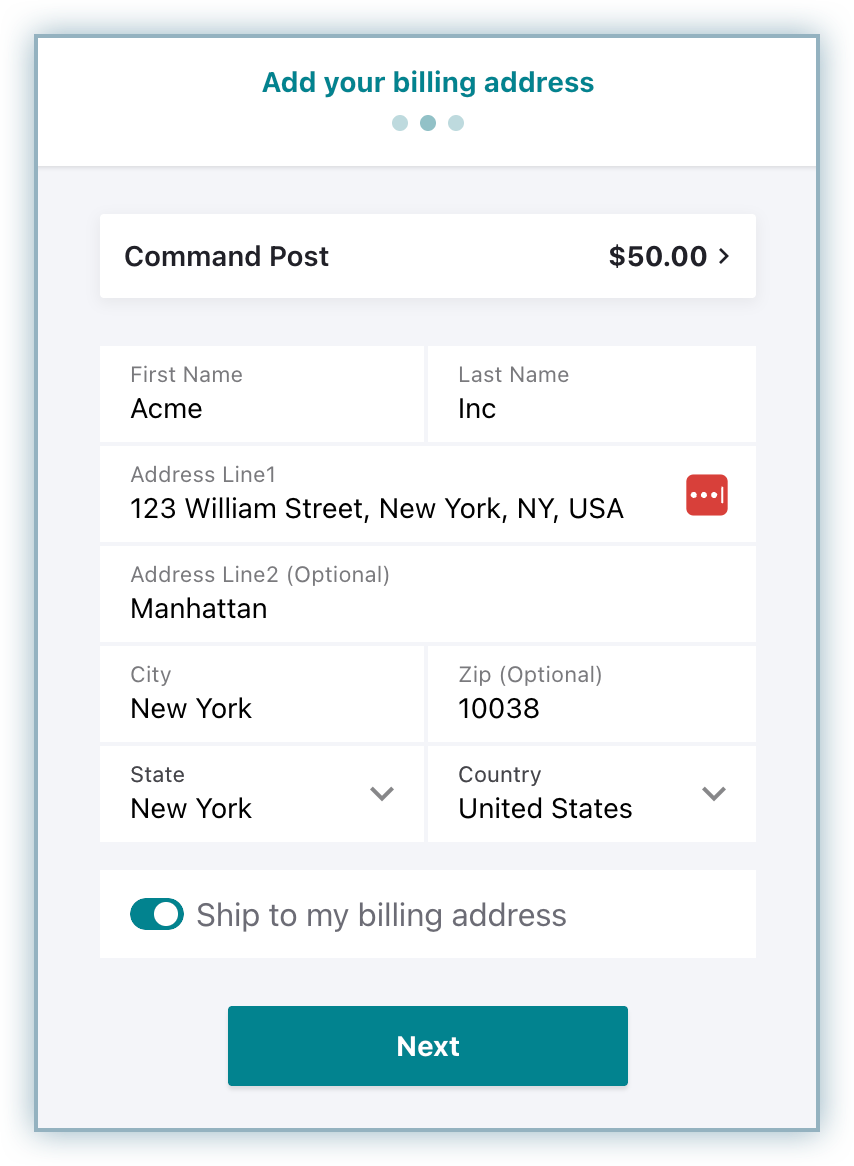The image size is (854, 1166).
Task: Go to the first step dot
Action: (400, 123)
